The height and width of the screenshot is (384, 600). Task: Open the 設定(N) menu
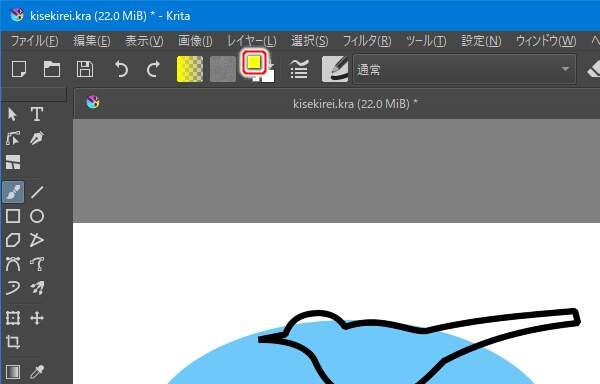pos(481,41)
